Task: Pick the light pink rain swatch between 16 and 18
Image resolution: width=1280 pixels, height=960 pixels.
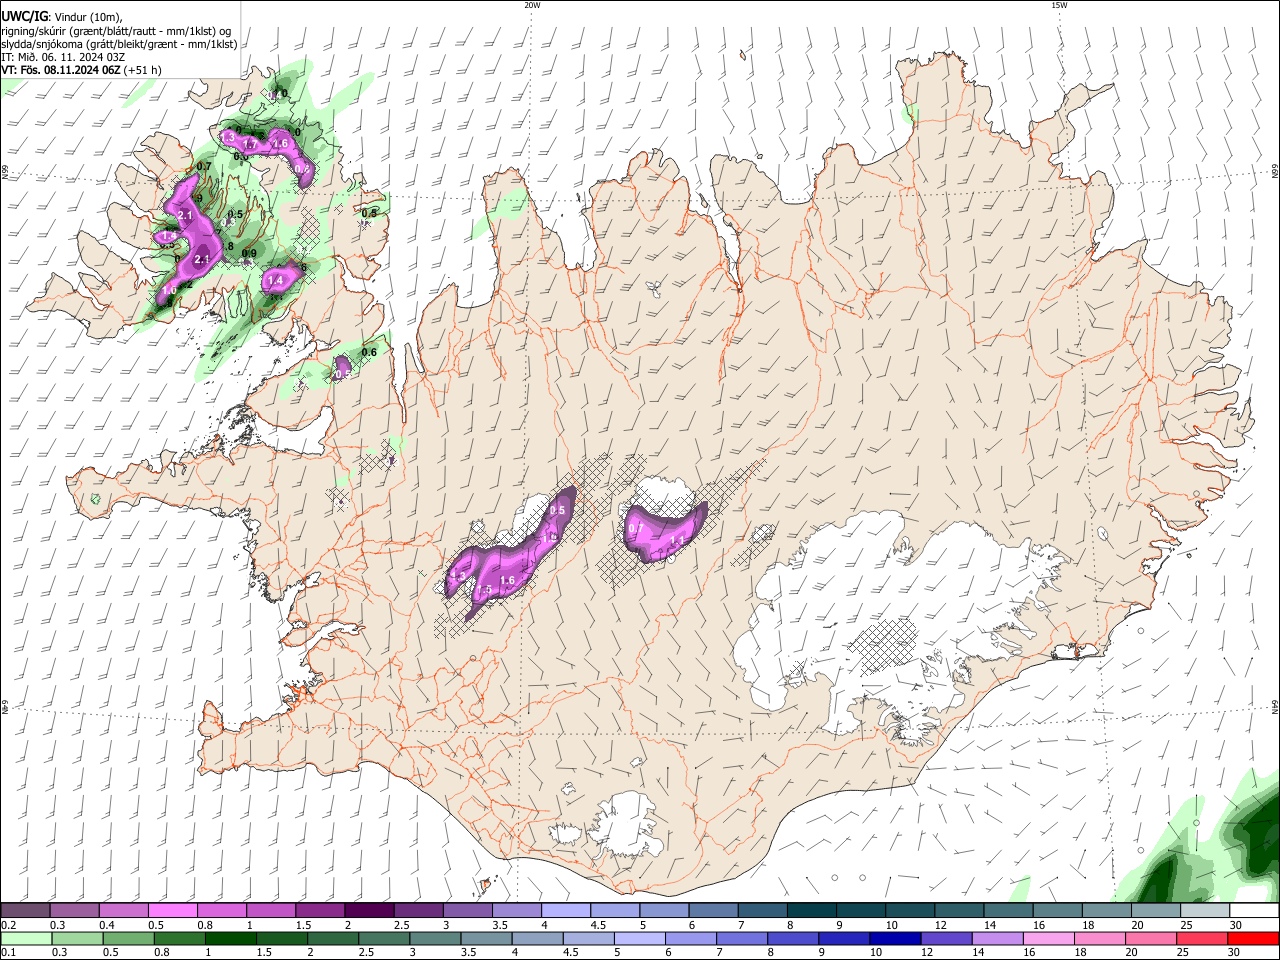Action: point(1047,938)
